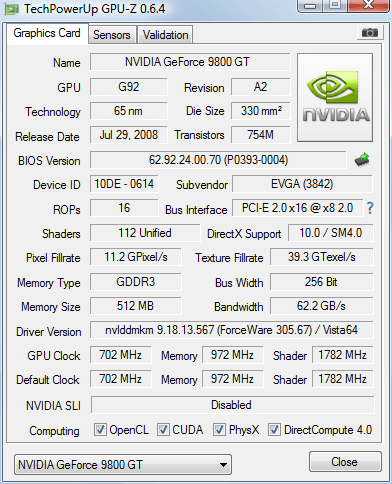Click the BIOS Version field
Viewport: 392px width, 484px height.
218,160
